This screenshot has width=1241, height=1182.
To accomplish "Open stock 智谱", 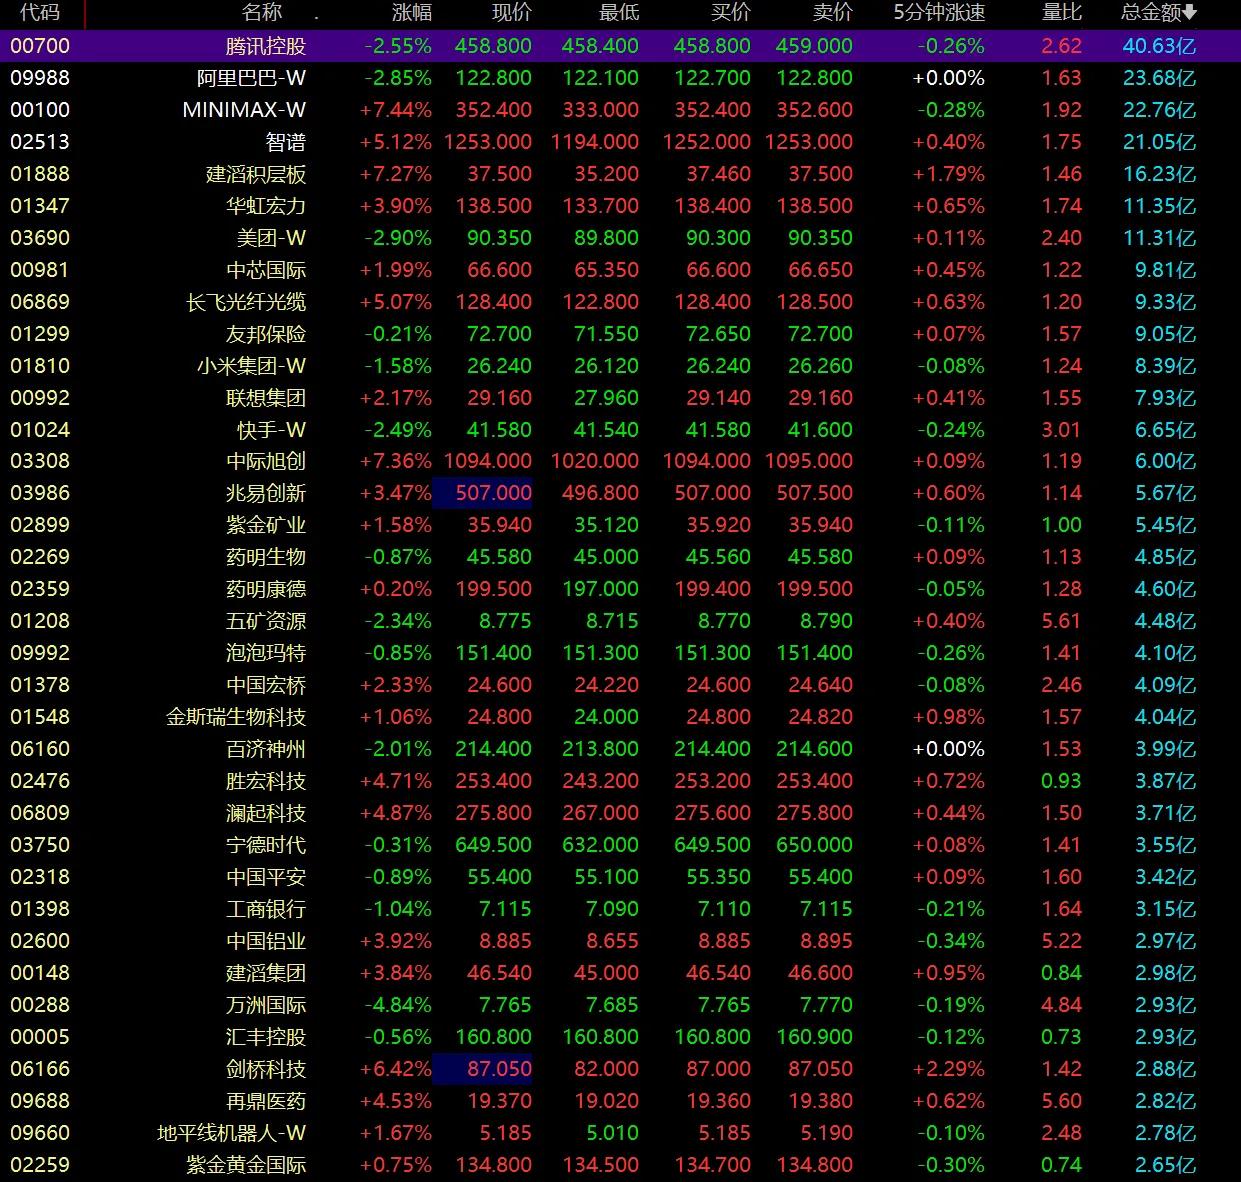I will click(286, 142).
